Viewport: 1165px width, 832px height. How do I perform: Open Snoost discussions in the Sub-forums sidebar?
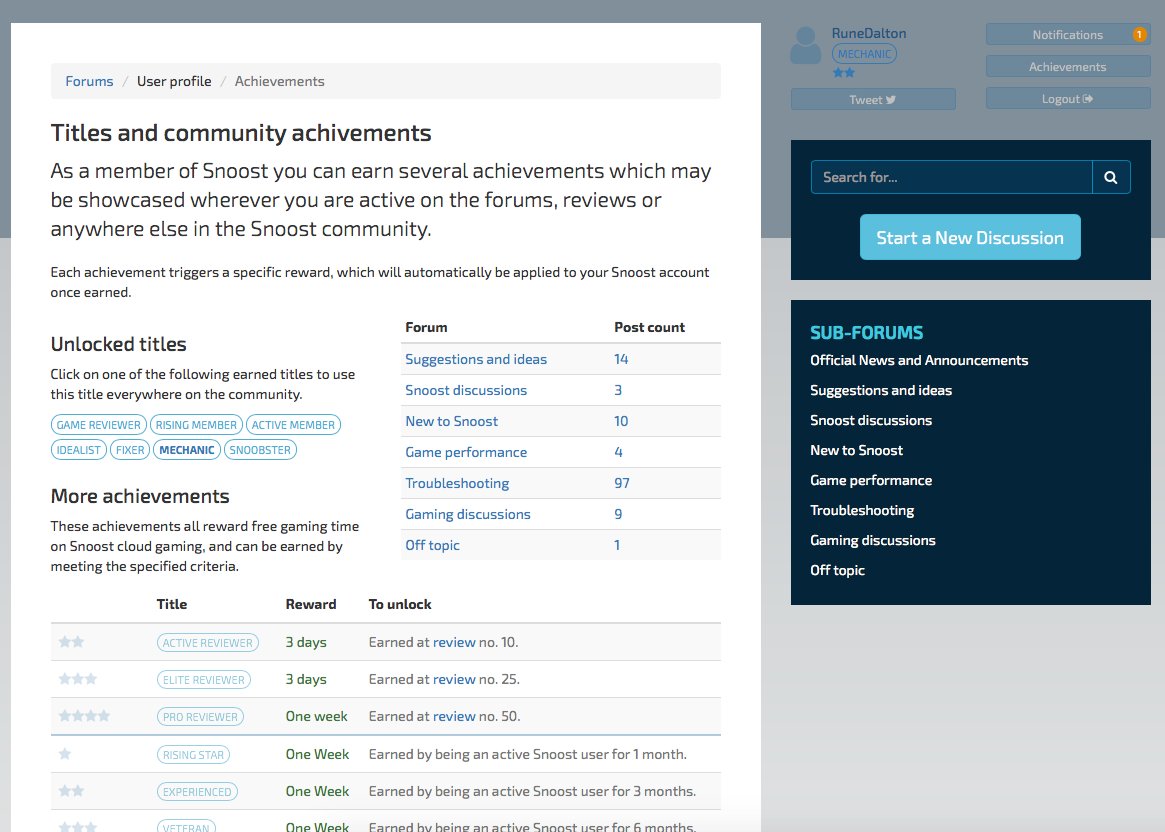tap(871, 420)
